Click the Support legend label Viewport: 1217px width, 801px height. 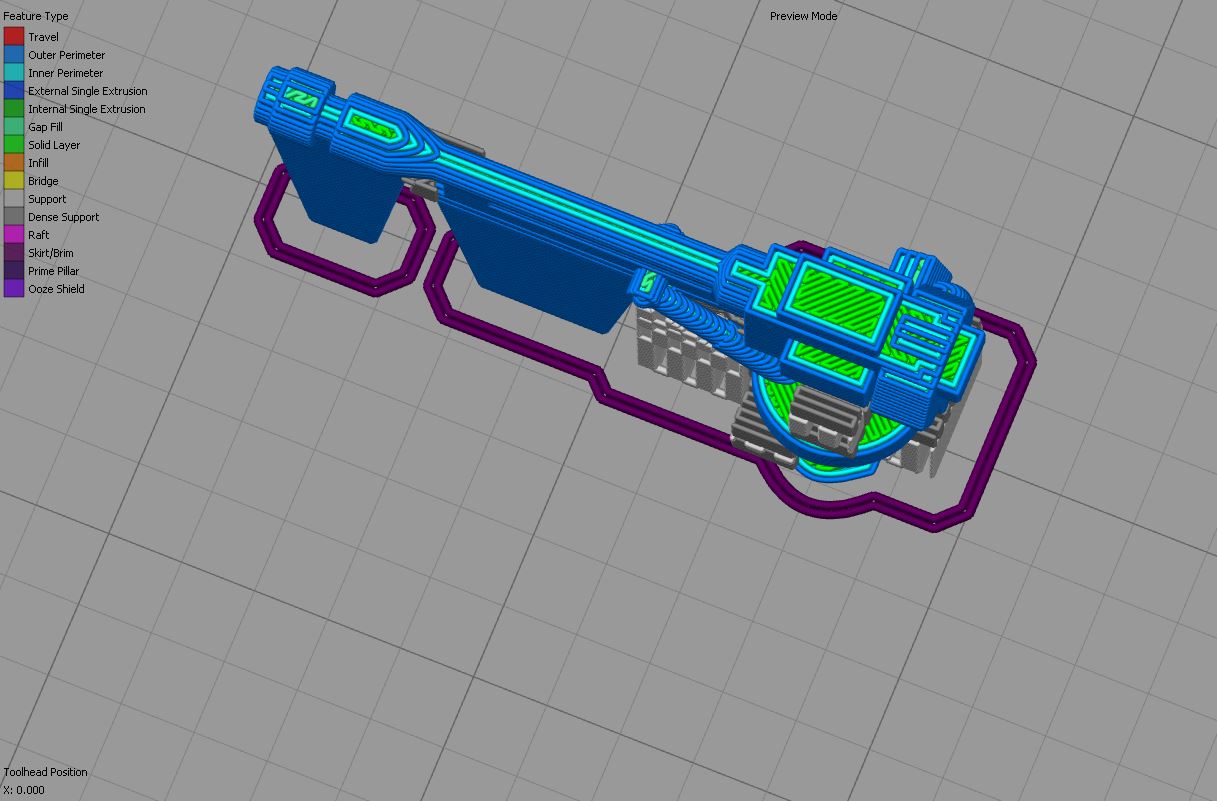(47, 199)
